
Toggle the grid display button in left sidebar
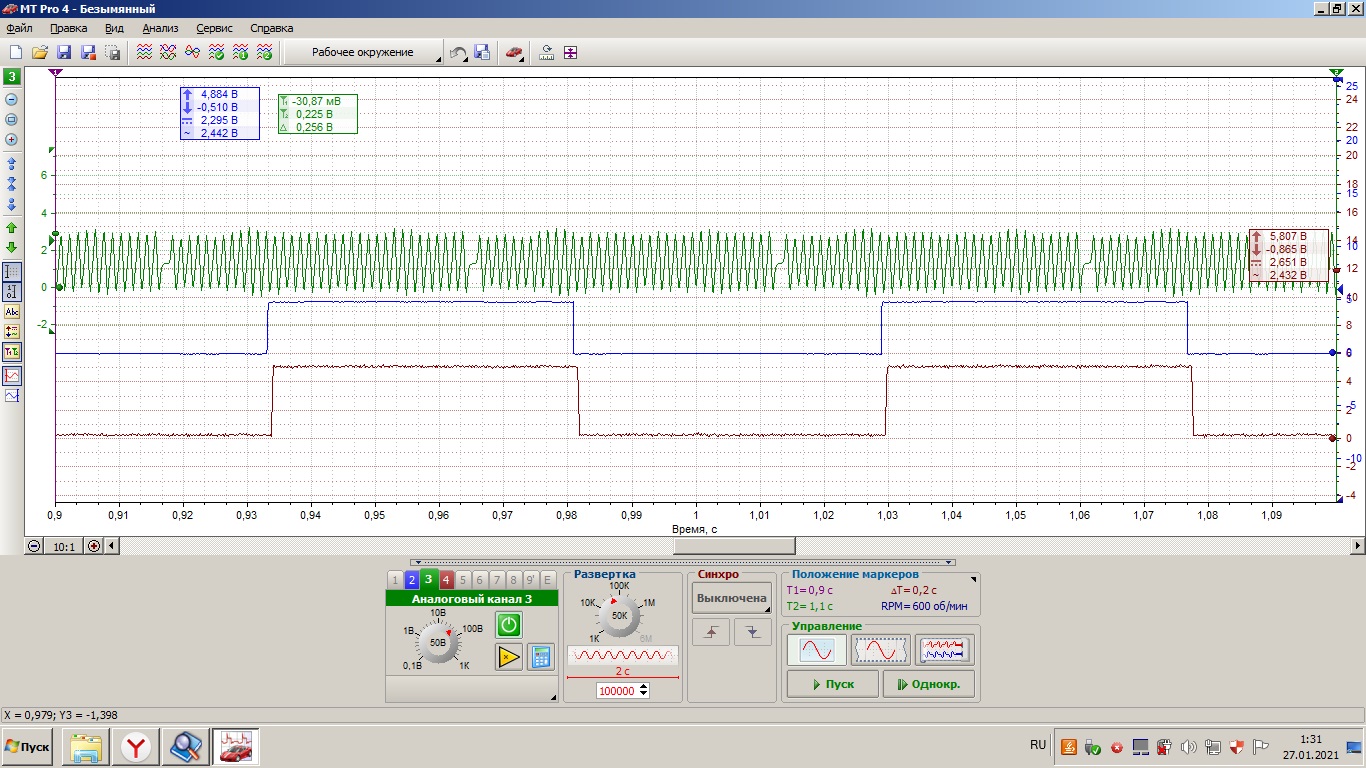coord(12,271)
